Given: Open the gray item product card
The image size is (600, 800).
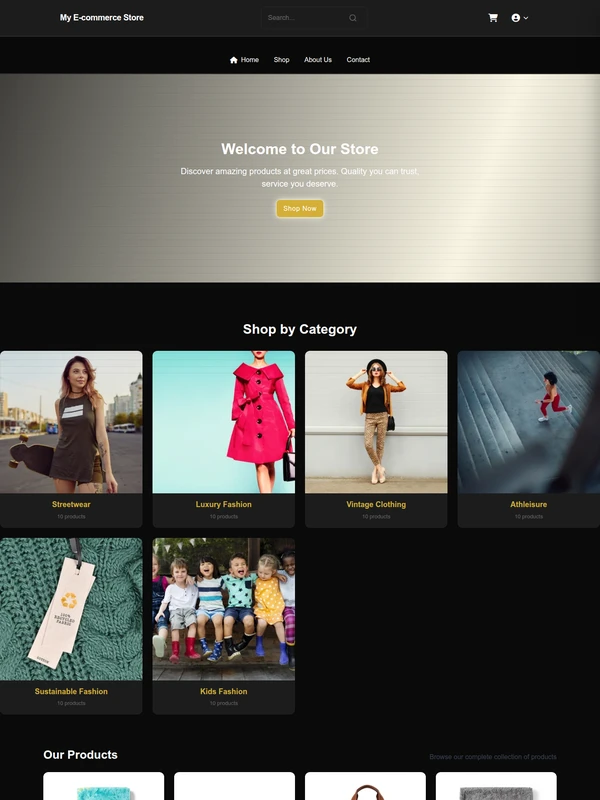Looking at the screenshot, I should pyautogui.click(x=496, y=786).
